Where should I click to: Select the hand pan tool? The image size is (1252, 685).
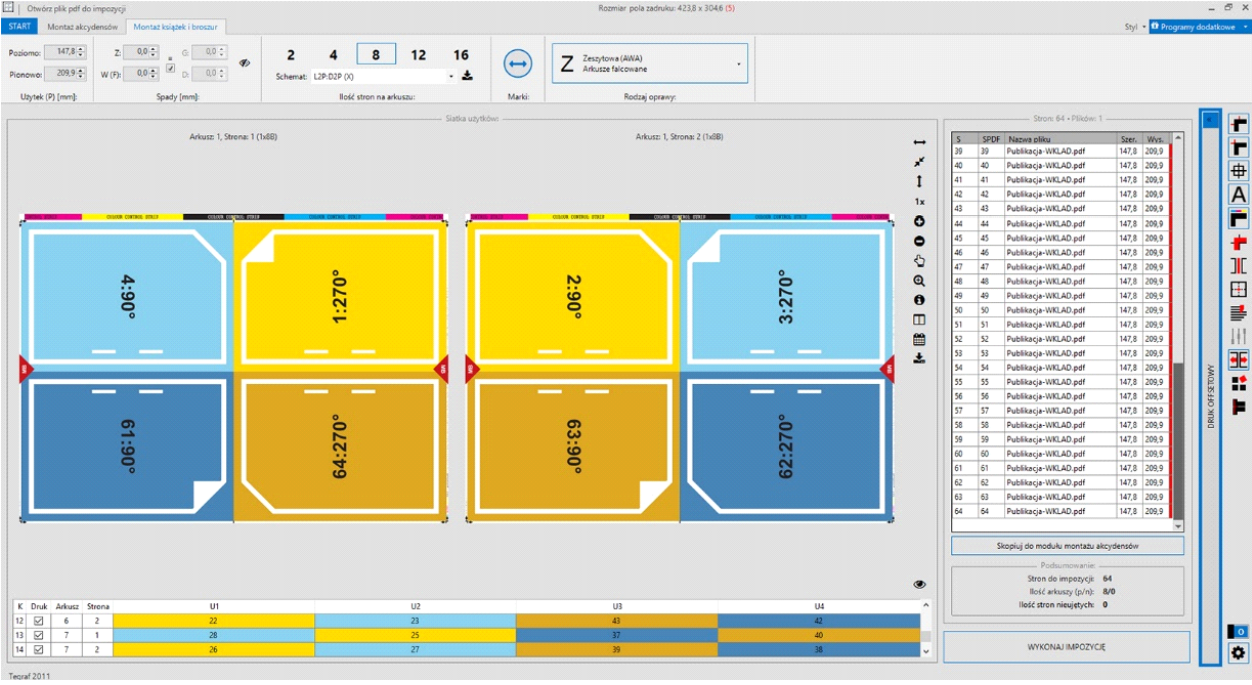pos(919,261)
